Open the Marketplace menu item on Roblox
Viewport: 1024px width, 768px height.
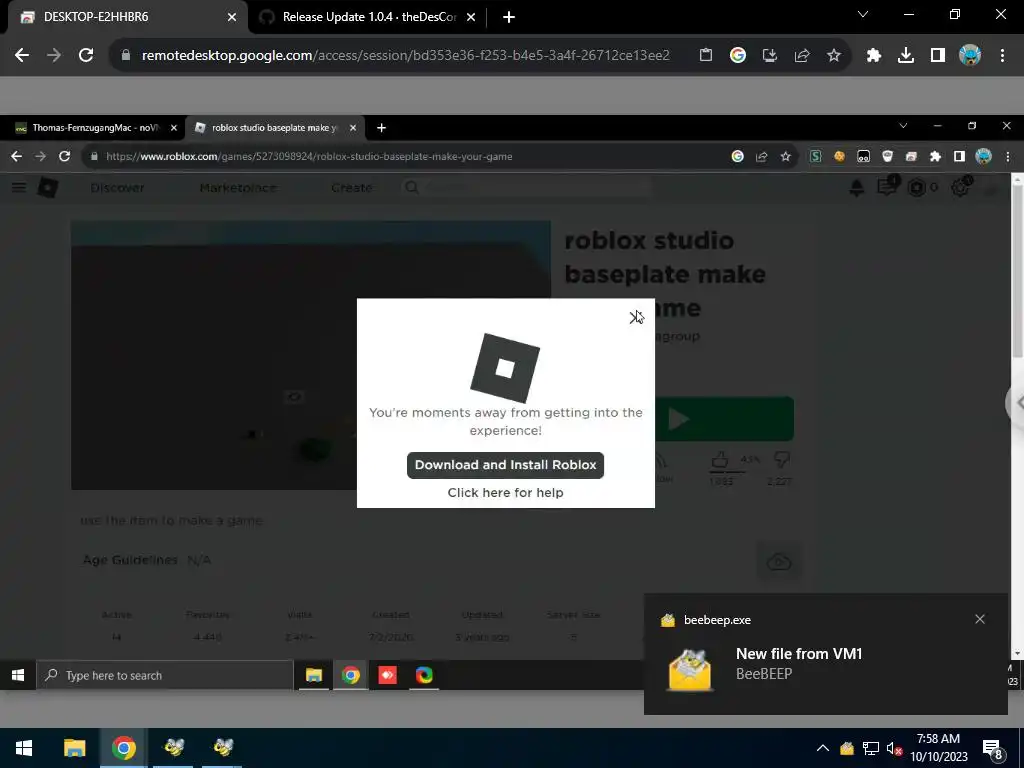click(x=238, y=188)
